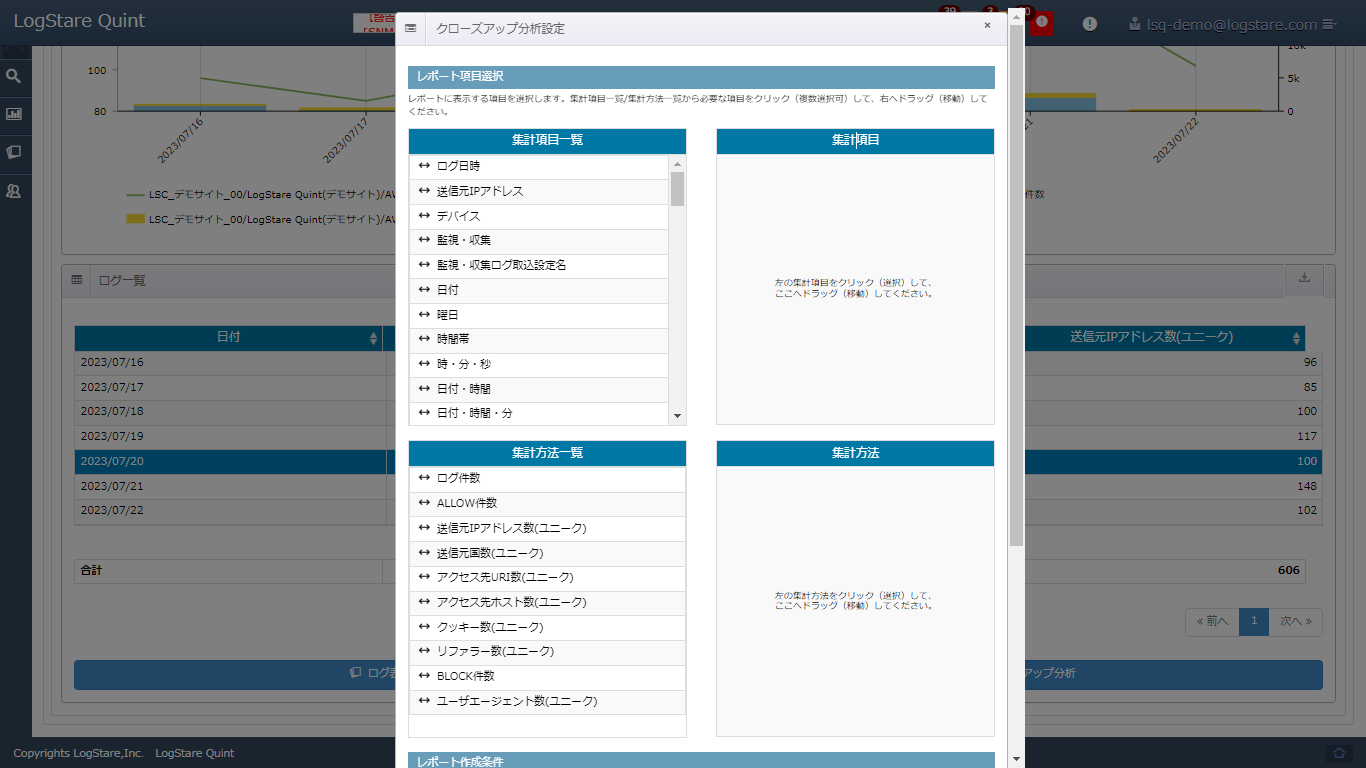Click the drag handle icon for ALLOW件数
The image size is (1366, 768).
[x=424, y=503]
